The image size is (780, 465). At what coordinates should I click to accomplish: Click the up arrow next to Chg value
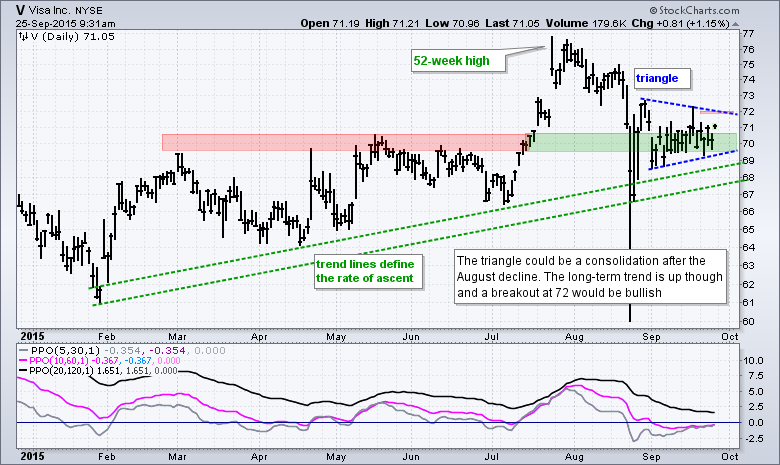click(735, 24)
